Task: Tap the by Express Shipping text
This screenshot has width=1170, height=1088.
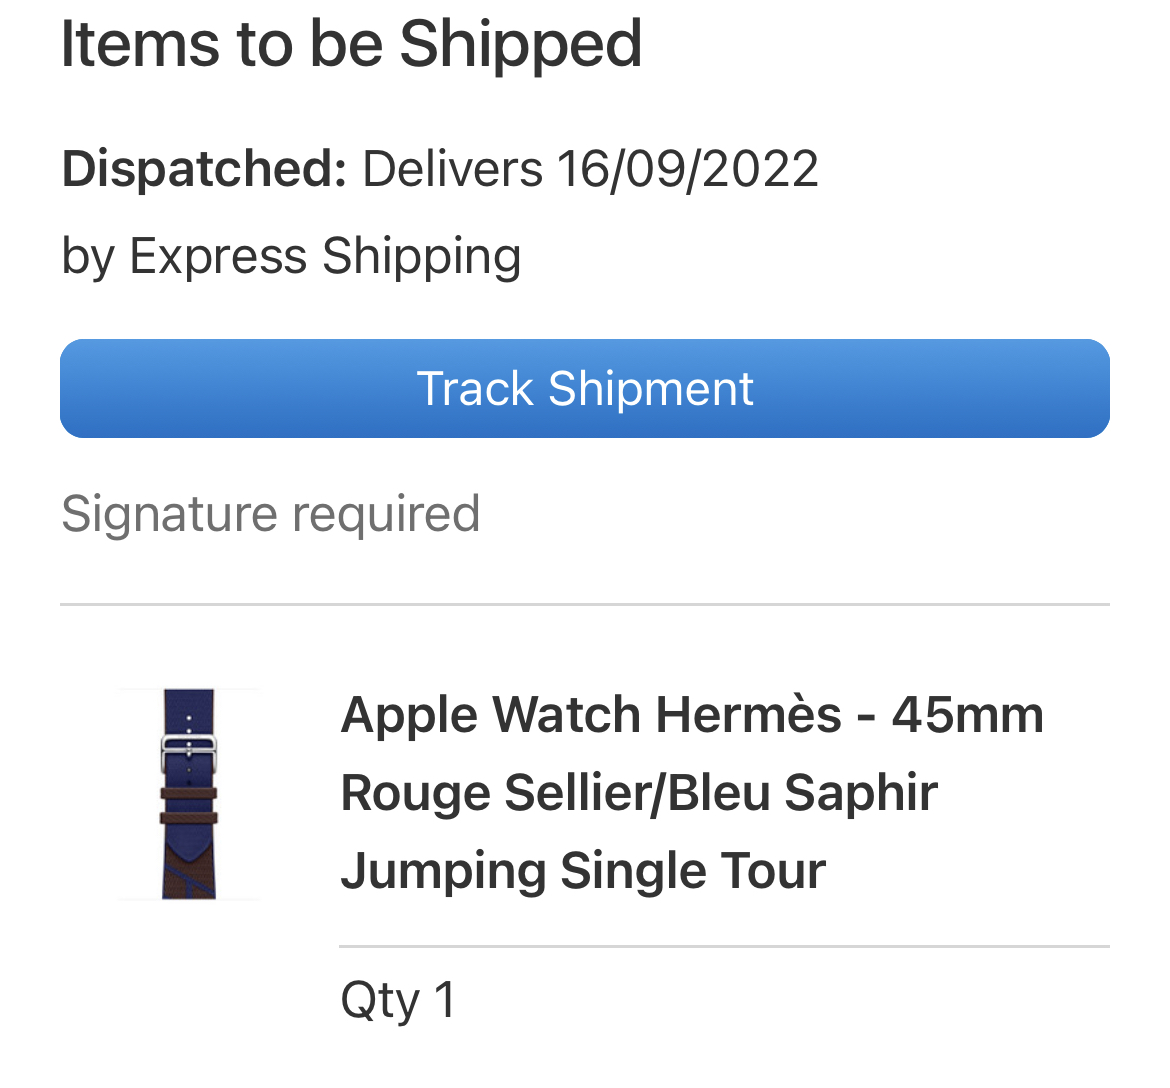Action: tap(291, 256)
